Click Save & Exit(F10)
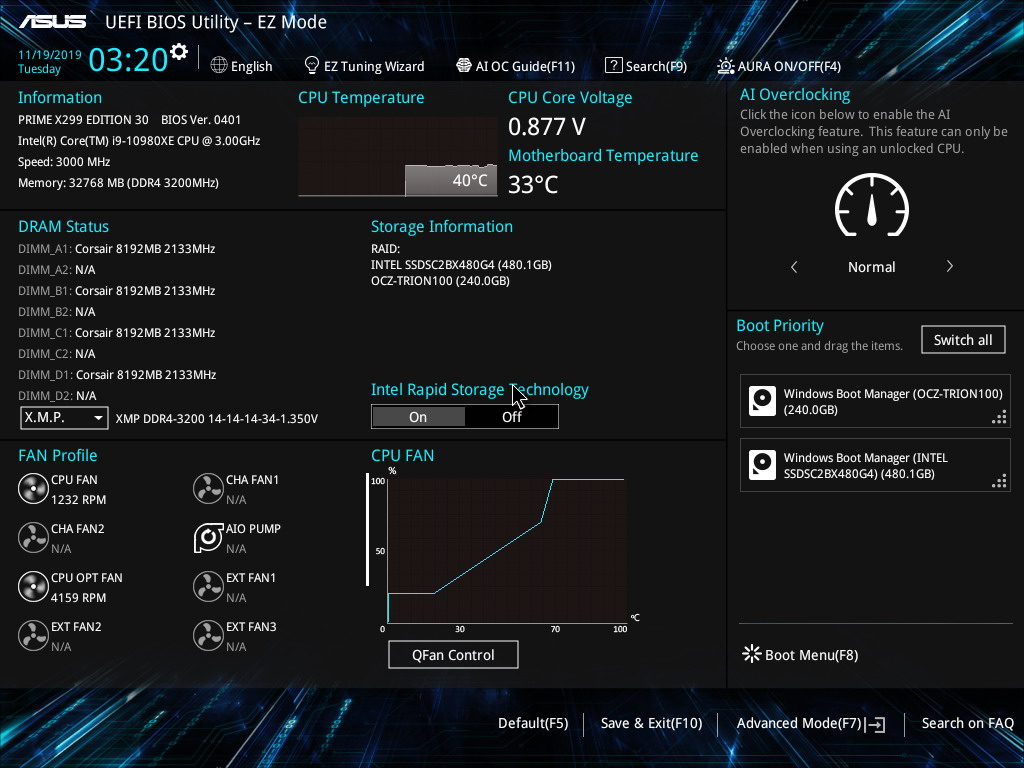Image resolution: width=1024 pixels, height=768 pixels. [x=651, y=724]
